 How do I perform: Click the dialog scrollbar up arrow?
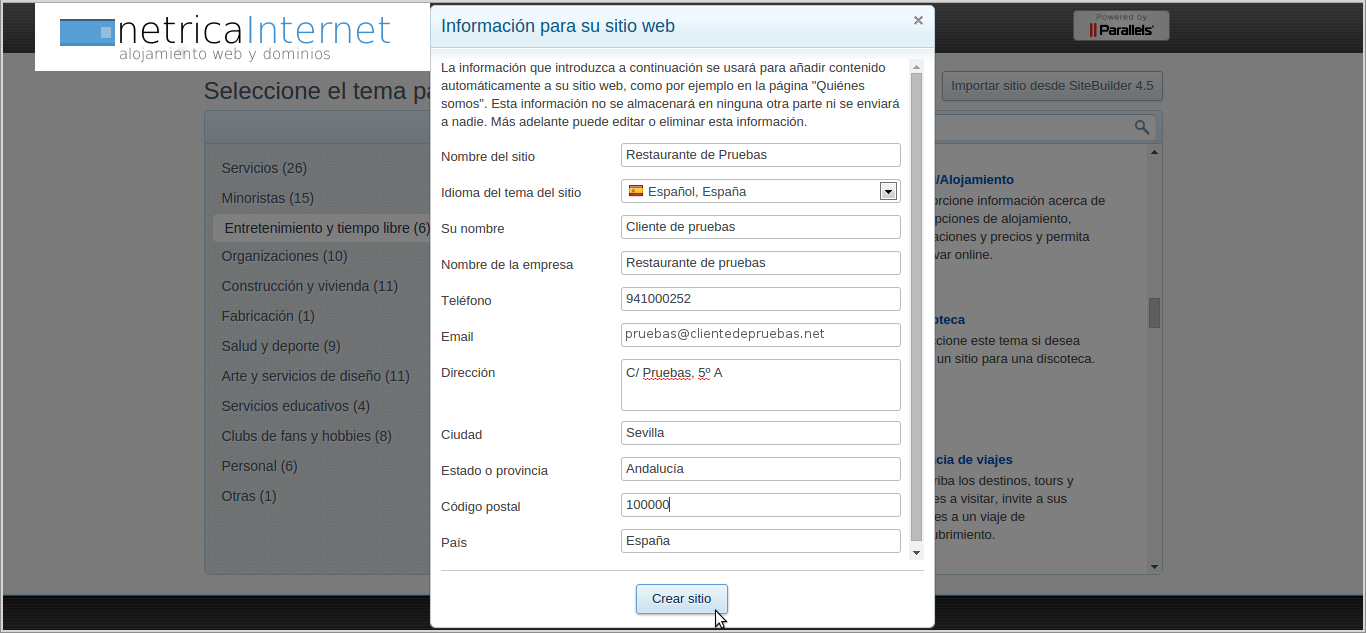pos(916,65)
